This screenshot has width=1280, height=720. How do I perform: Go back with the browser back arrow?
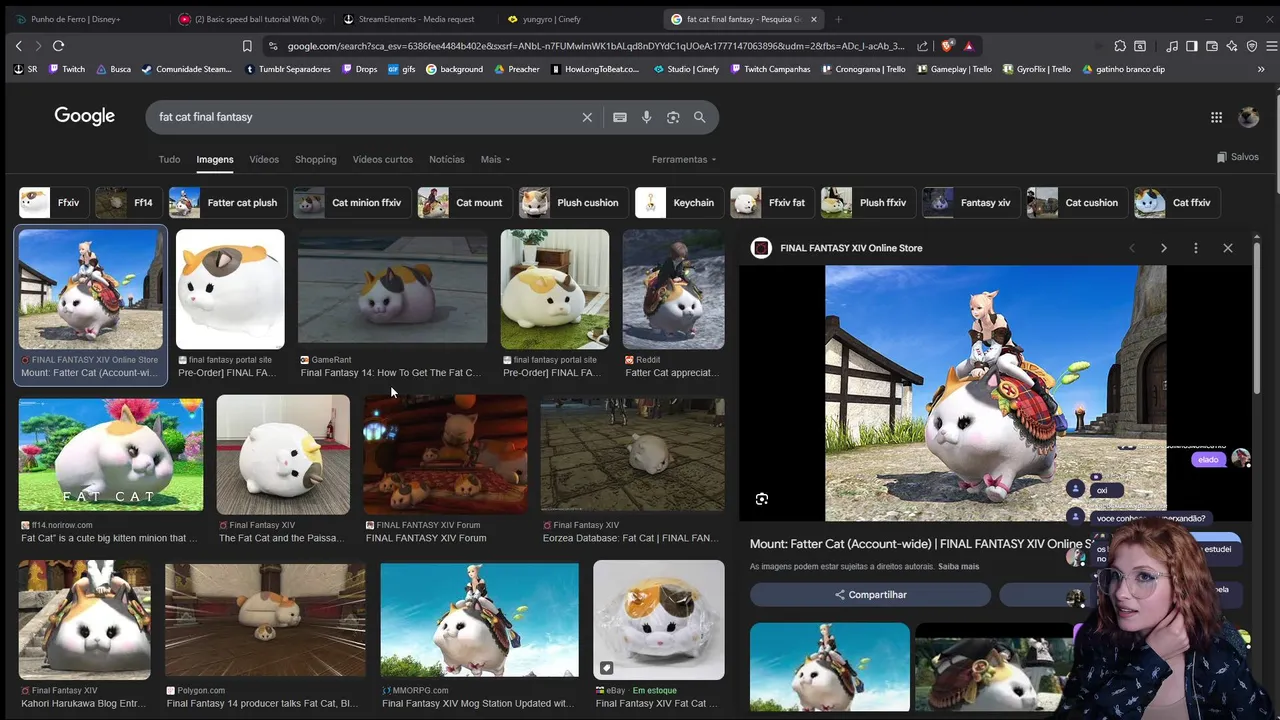(18, 46)
